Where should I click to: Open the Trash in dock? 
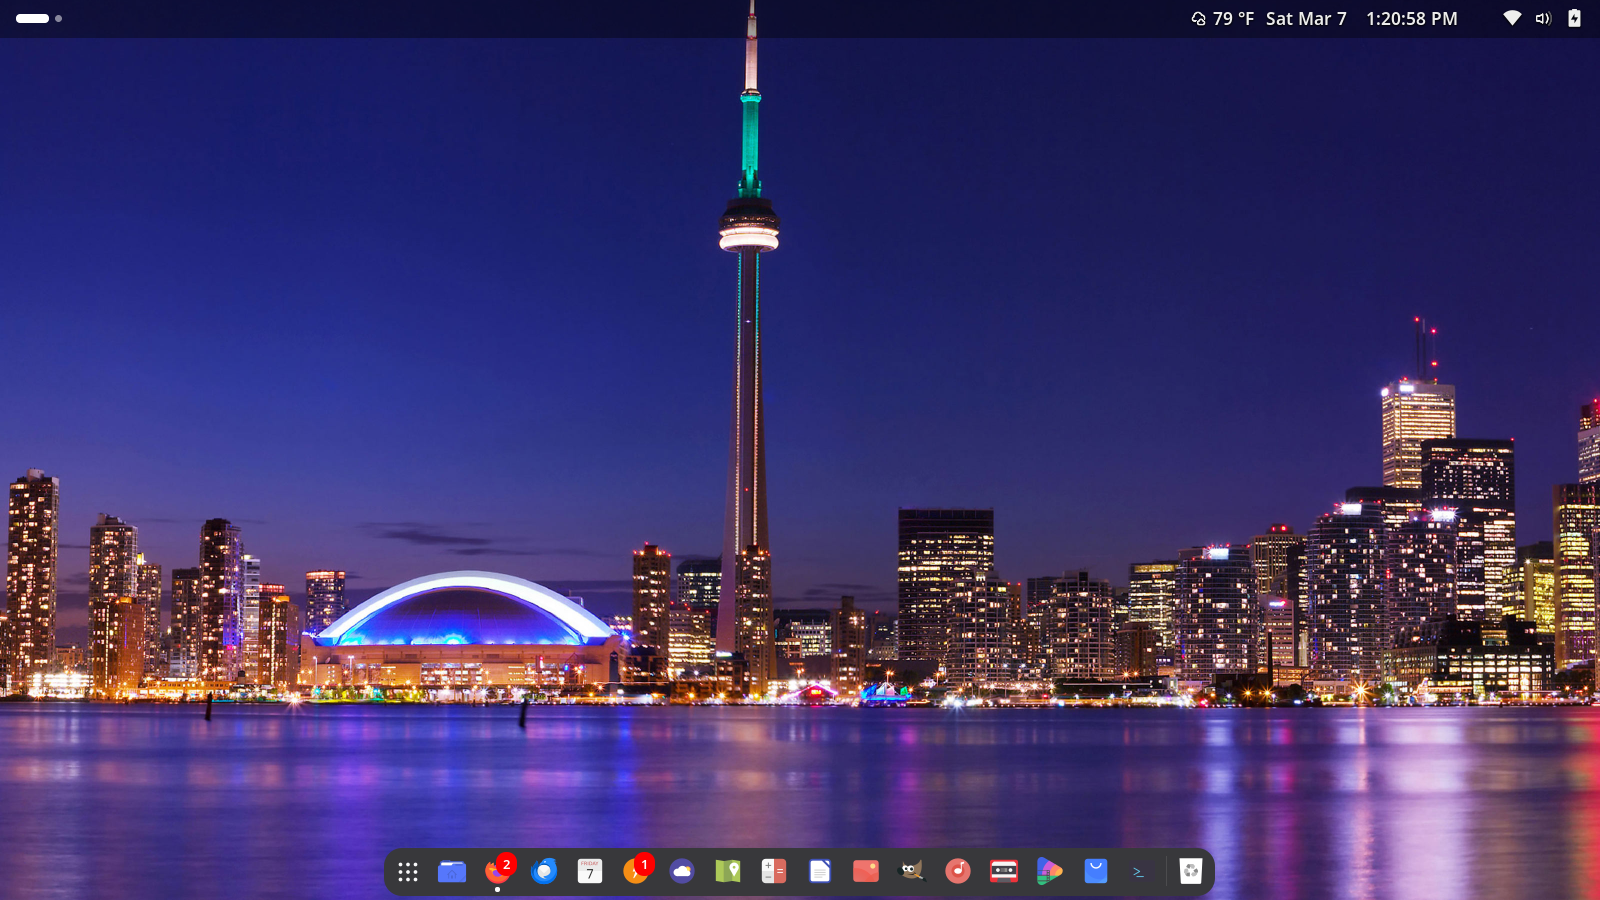tap(1190, 872)
